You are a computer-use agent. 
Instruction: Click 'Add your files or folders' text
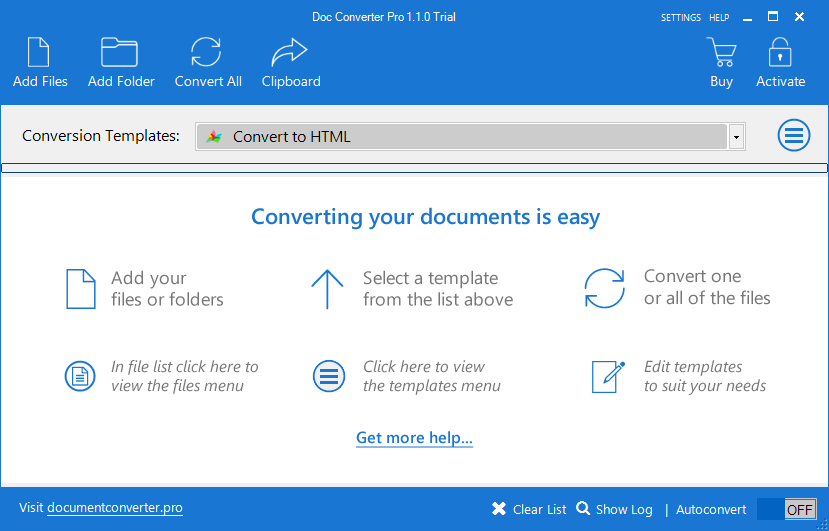(x=167, y=289)
